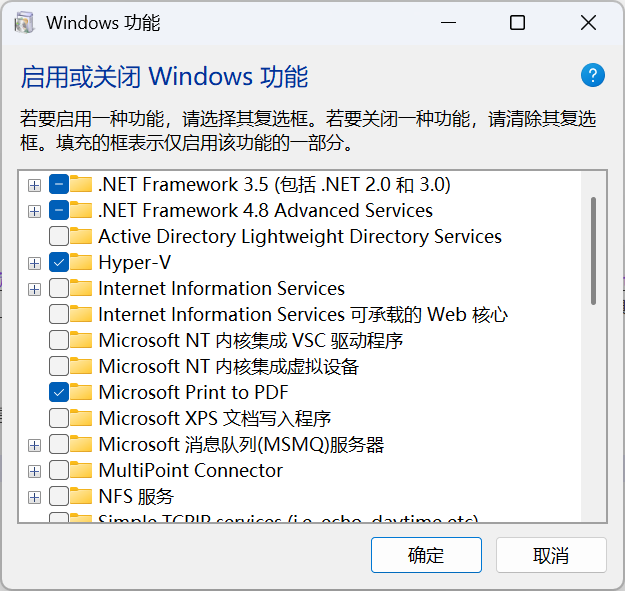This screenshot has width=625, height=591.
Task: Toggle the .NET Framework 3.5 checkbox
Action: click(x=59, y=185)
